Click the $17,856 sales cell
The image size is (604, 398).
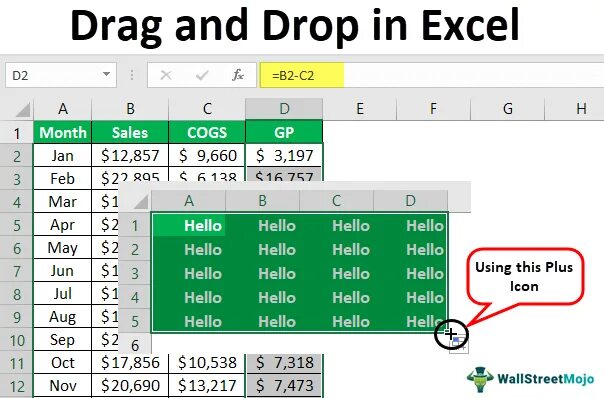pyautogui.click(x=130, y=363)
